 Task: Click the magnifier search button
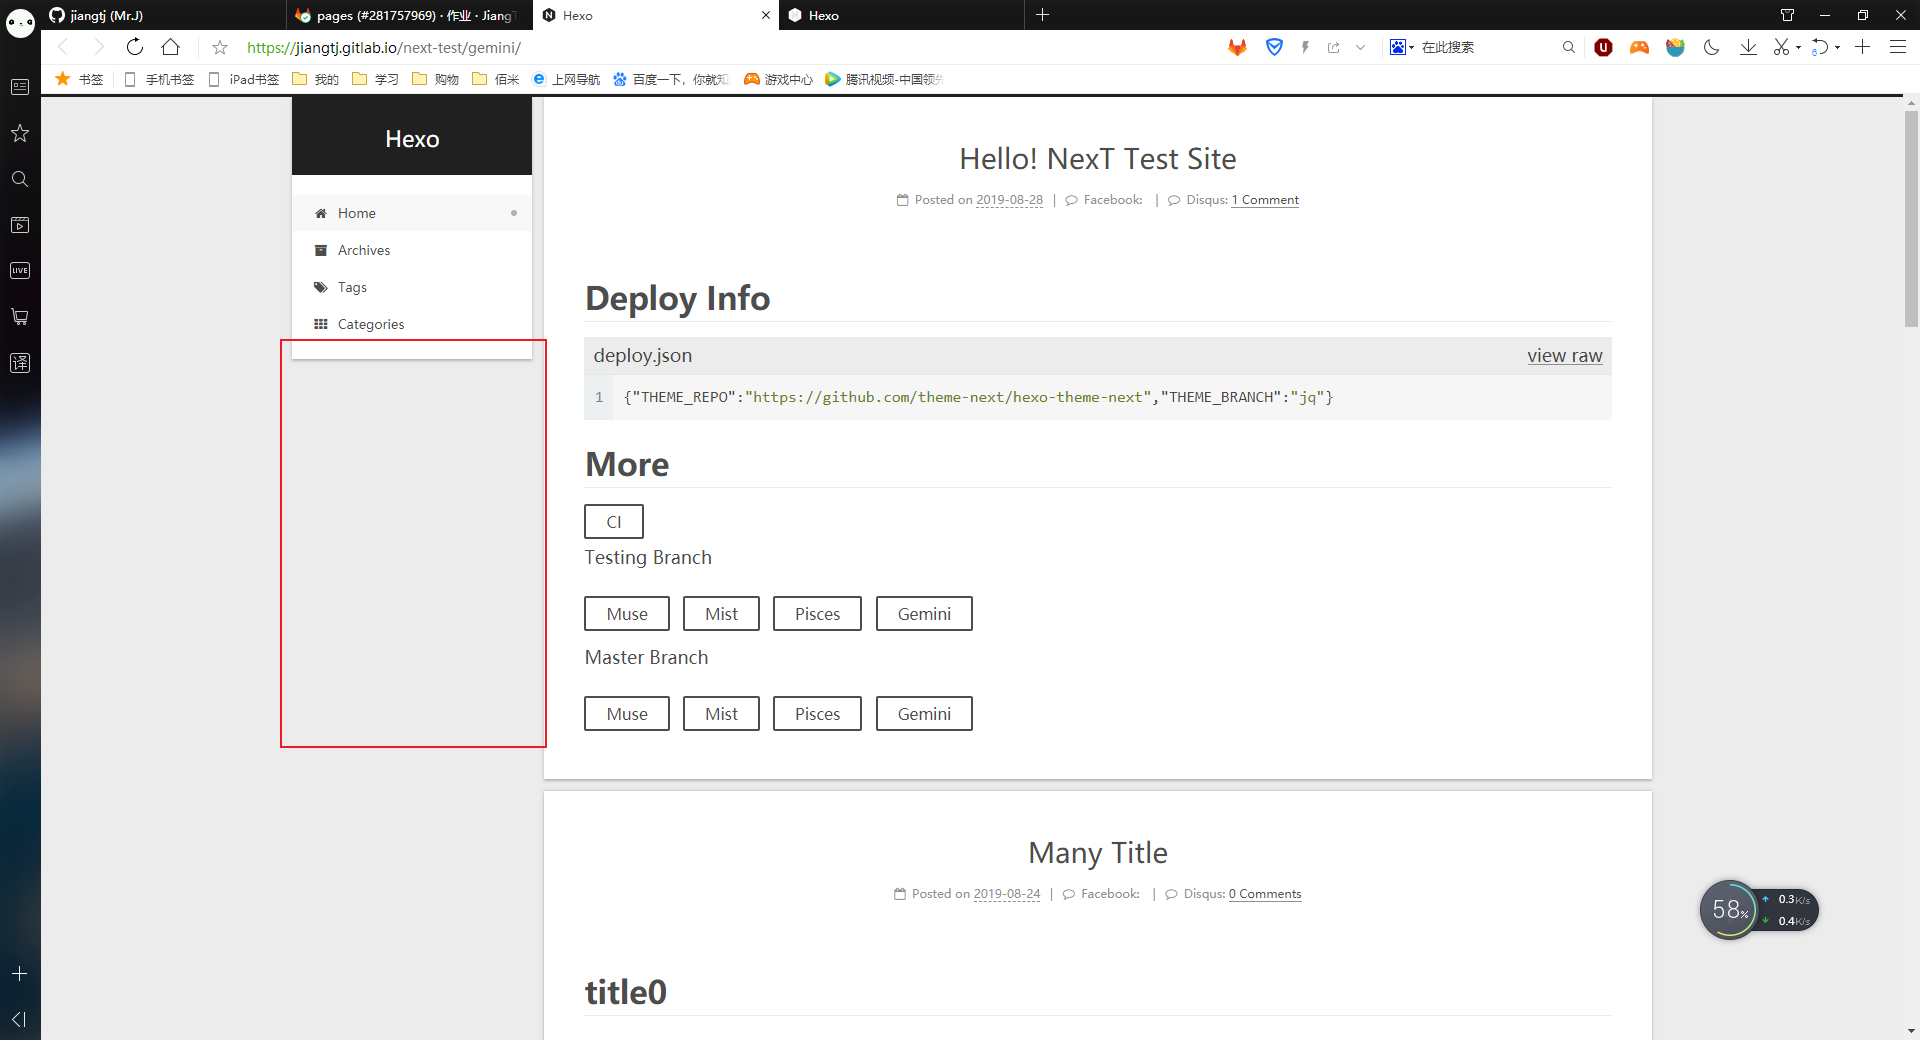(1569, 47)
